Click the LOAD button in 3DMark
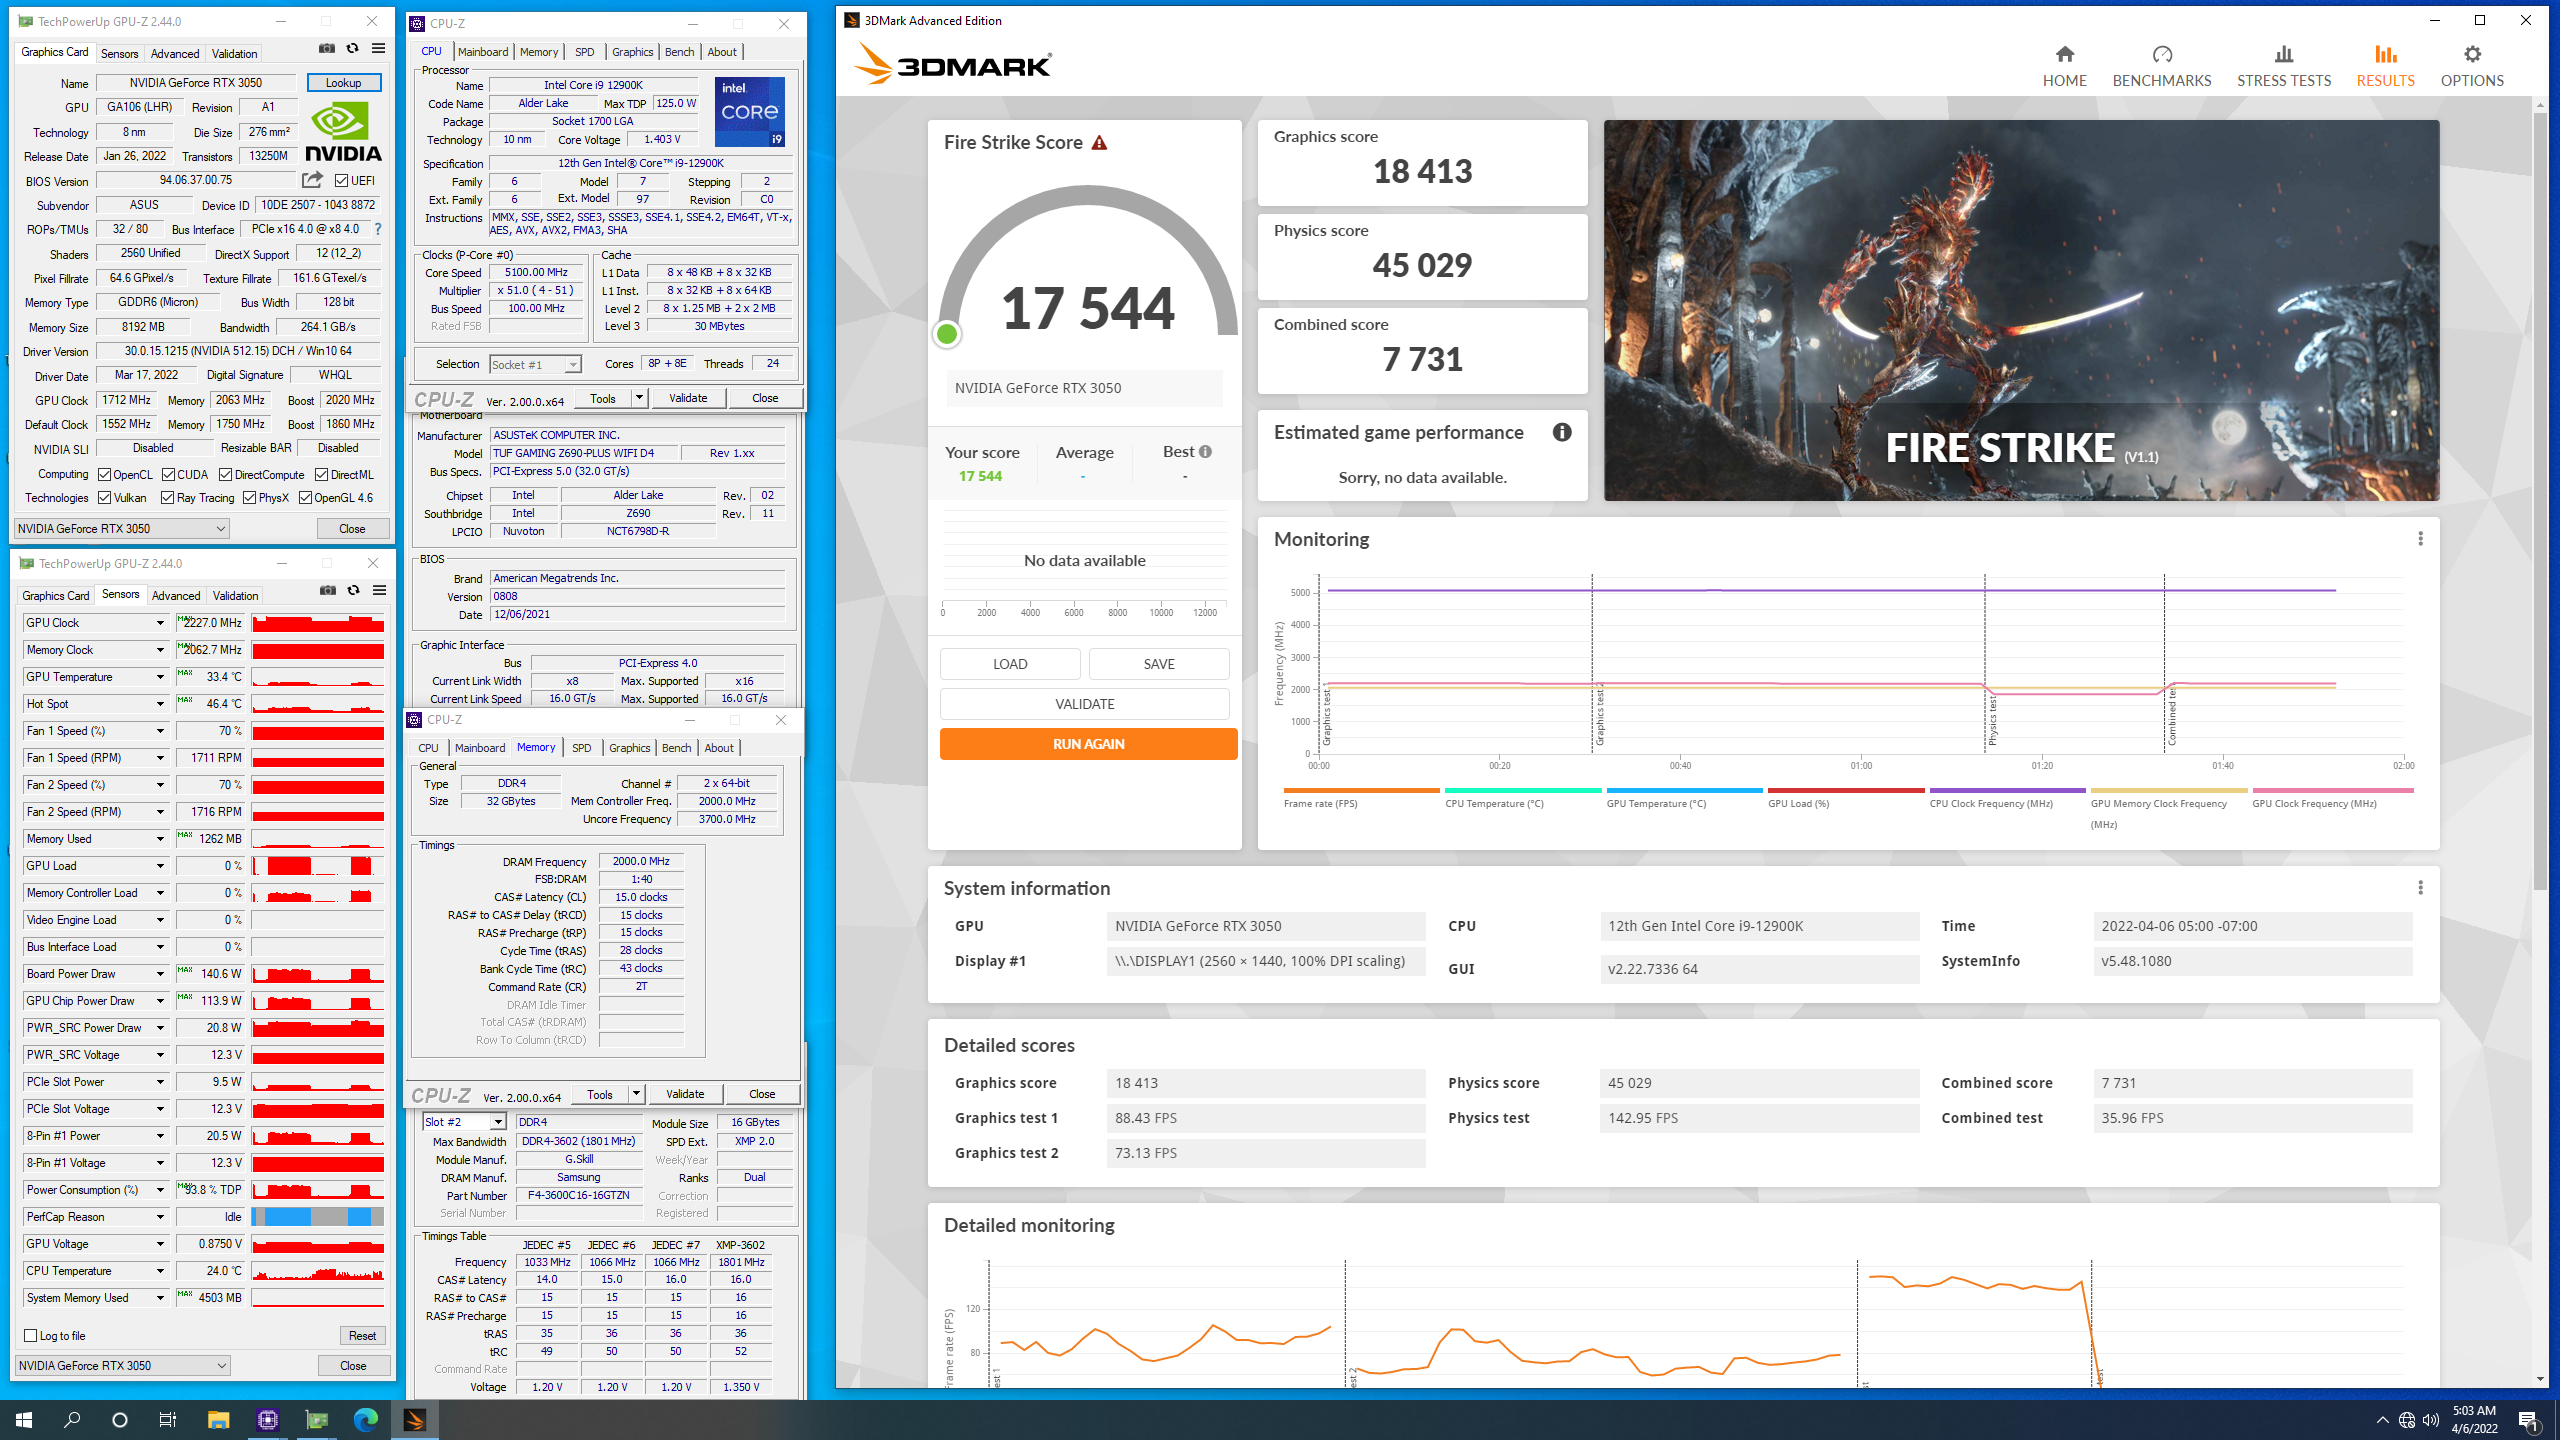2560x1440 pixels. [1010, 664]
